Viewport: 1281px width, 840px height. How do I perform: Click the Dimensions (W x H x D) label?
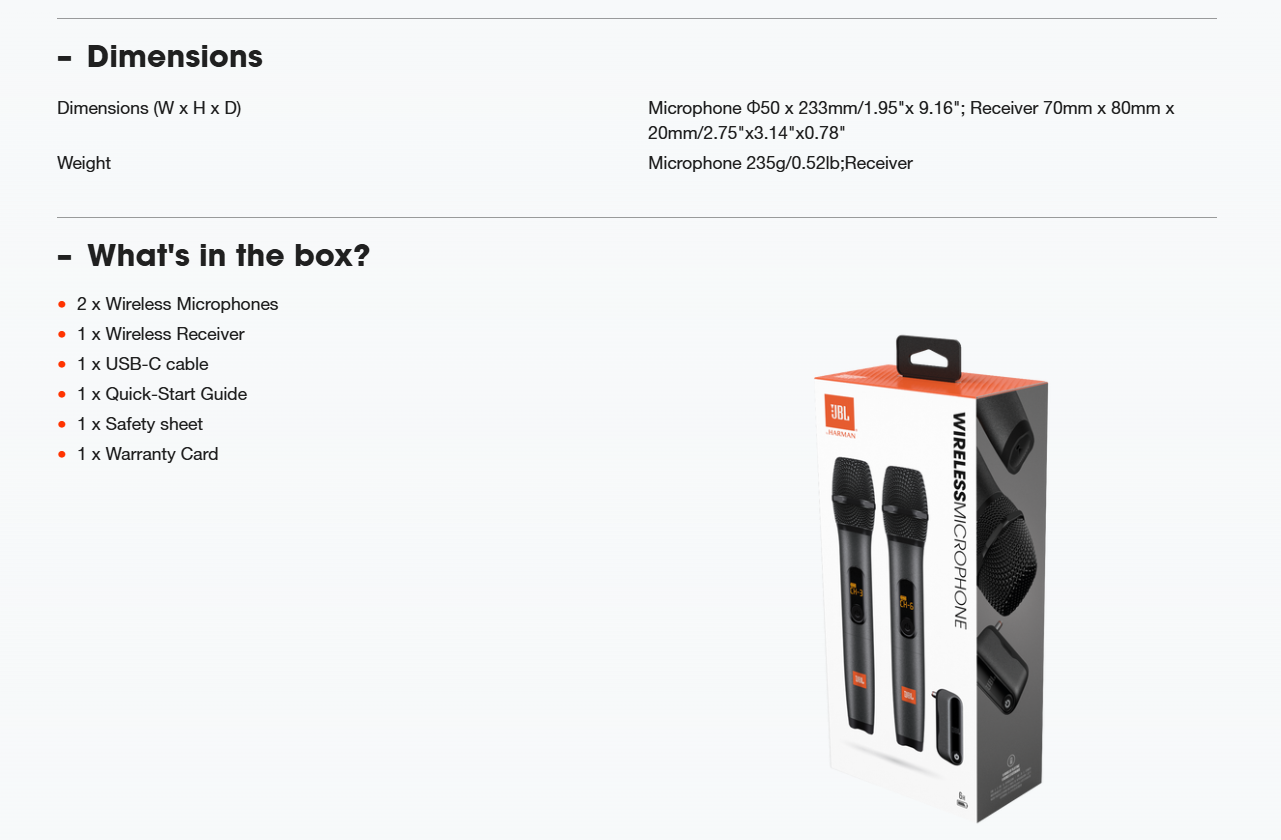[149, 108]
